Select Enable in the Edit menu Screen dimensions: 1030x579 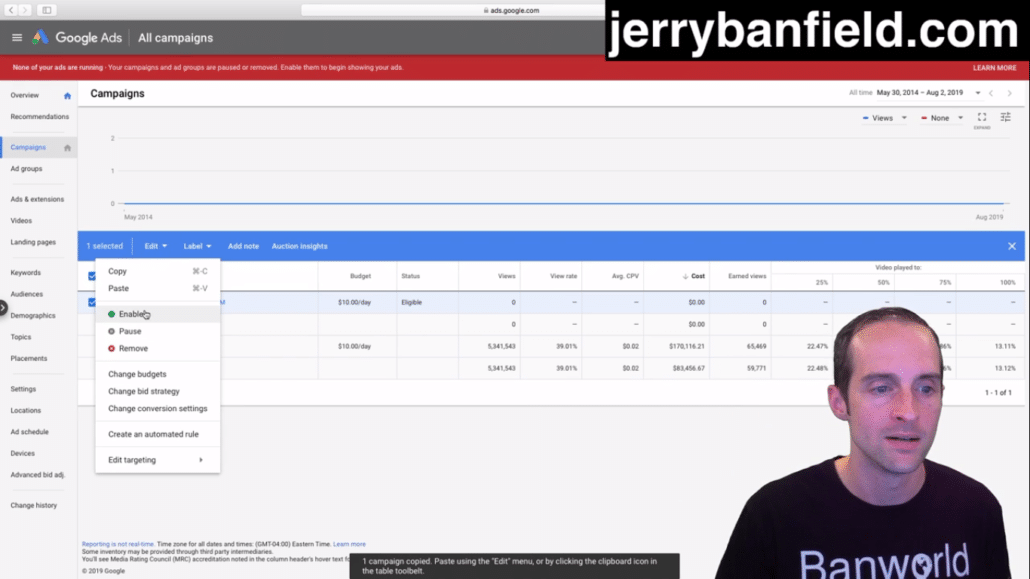point(158,314)
